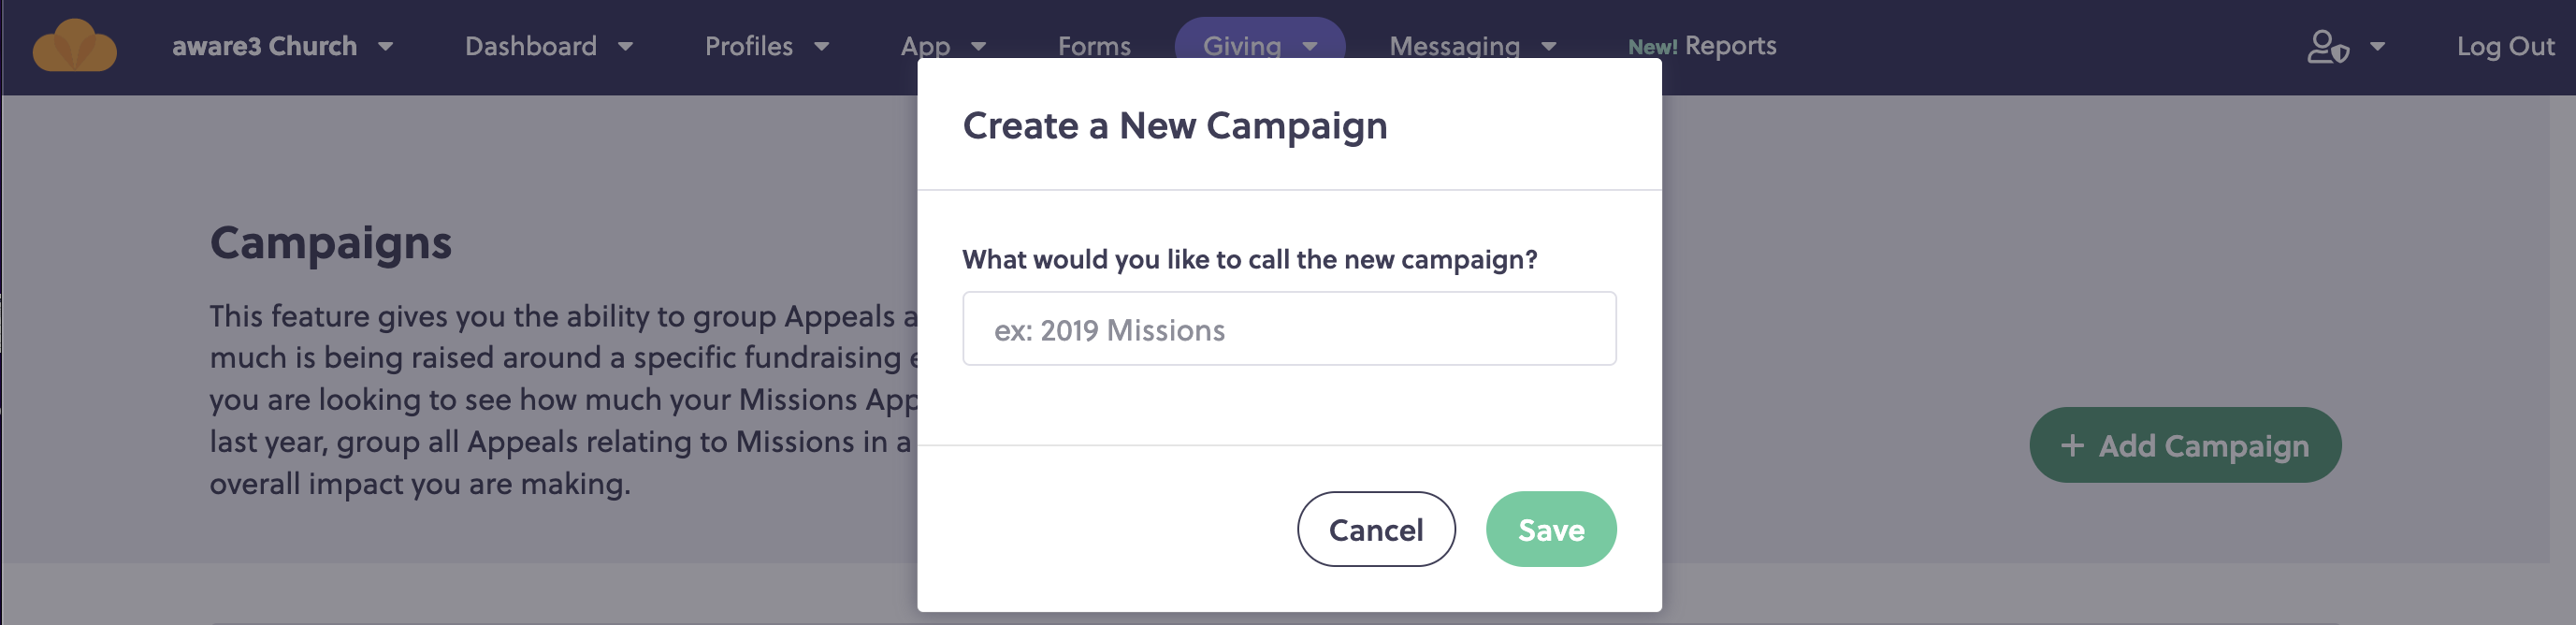Open the user account shield icon

(x=2327, y=46)
